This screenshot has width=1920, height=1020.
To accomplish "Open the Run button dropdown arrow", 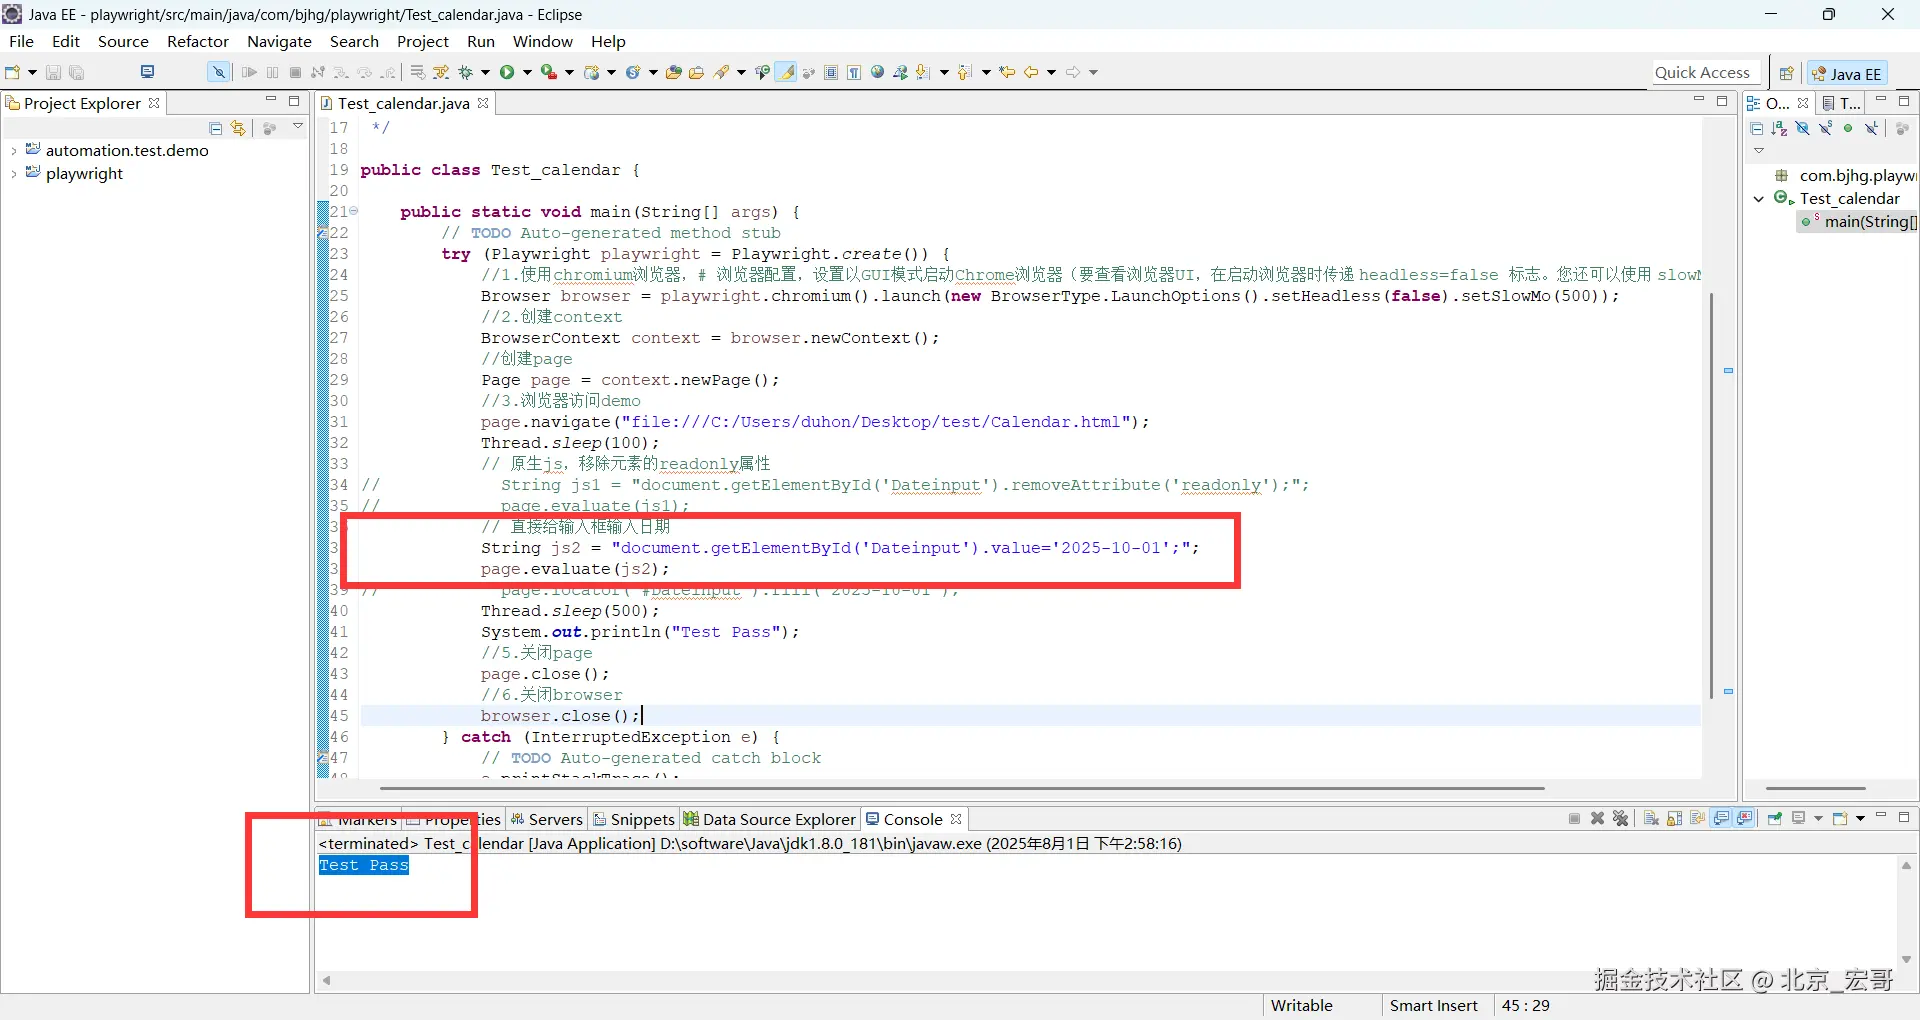I will pos(527,72).
